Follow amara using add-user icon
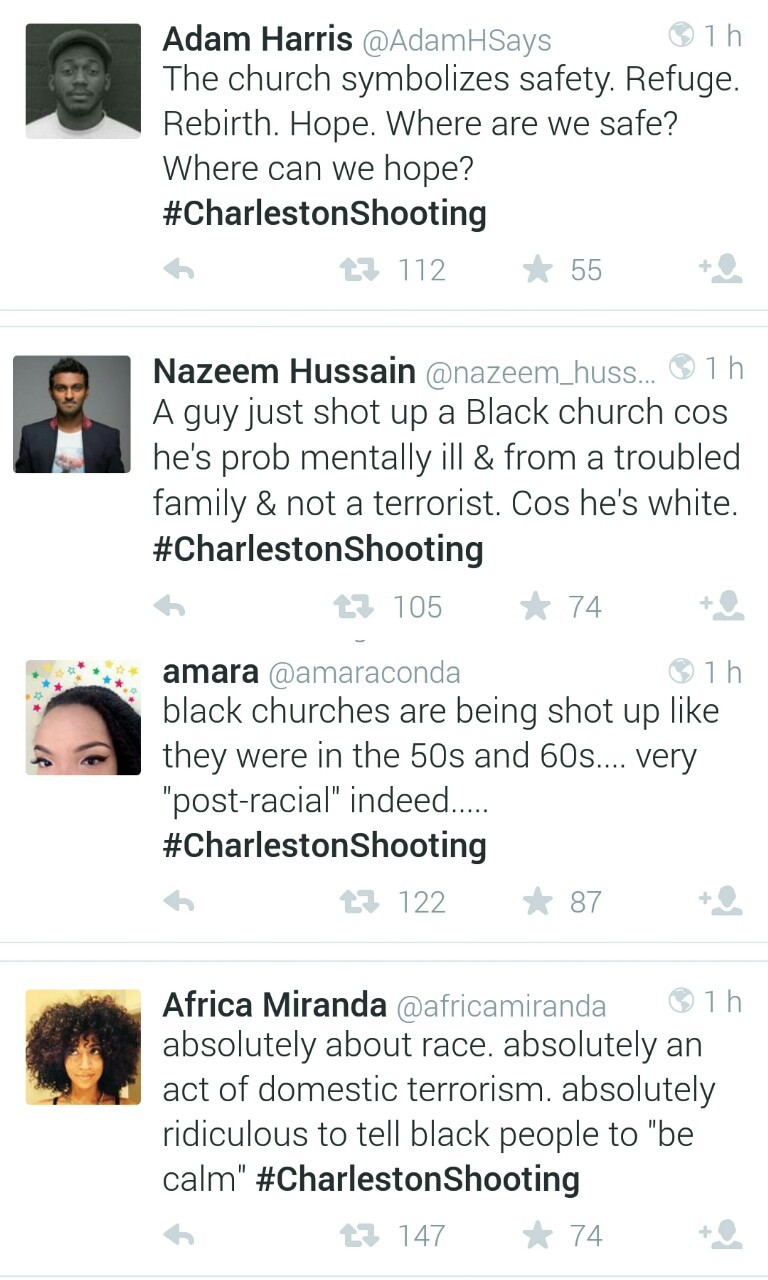The image size is (768, 1280). 720,901
